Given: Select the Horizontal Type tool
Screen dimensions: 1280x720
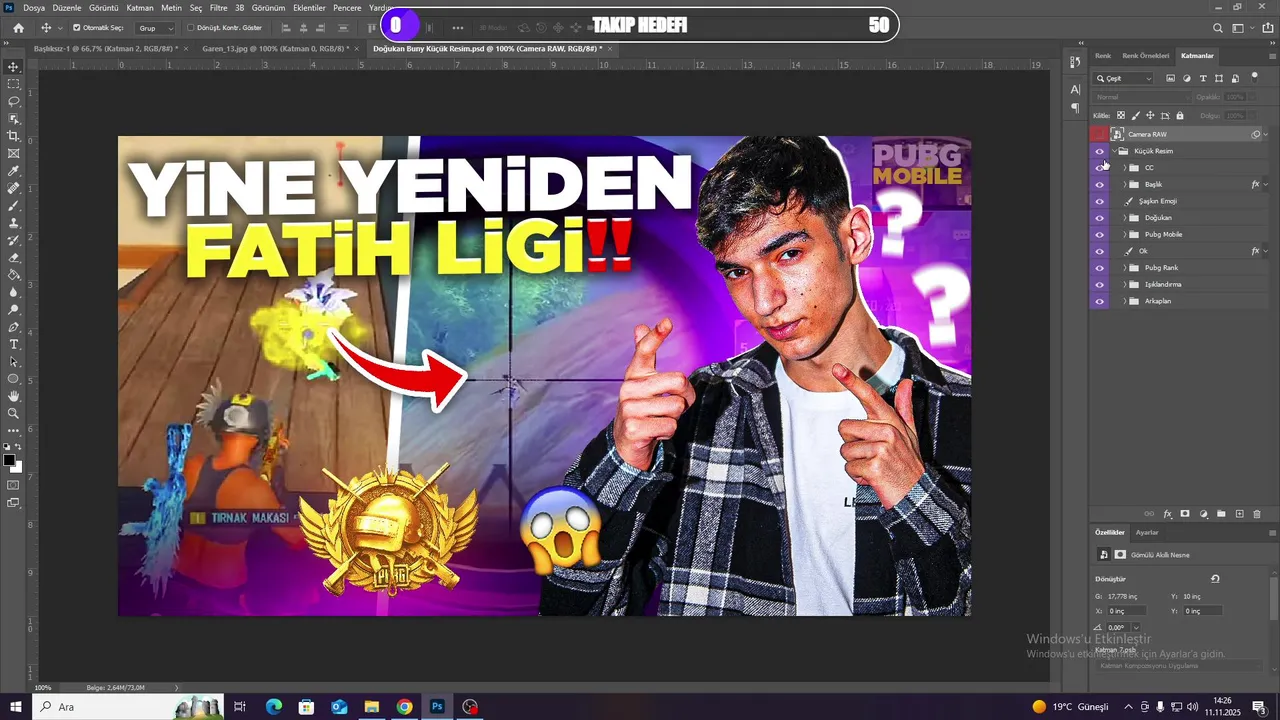Looking at the screenshot, I should pyautogui.click(x=13, y=344).
